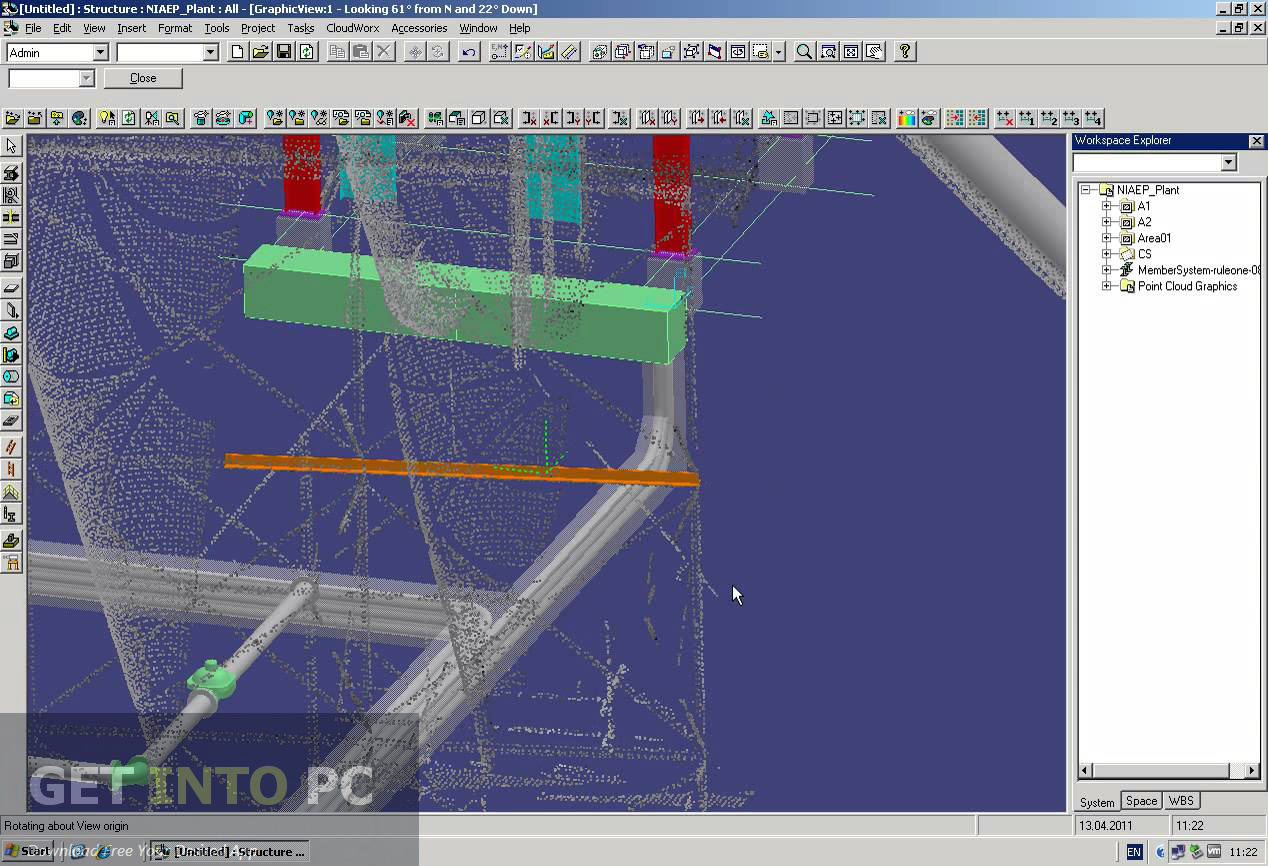Expand the MemberSystem-ruleone node

click(1106, 270)
